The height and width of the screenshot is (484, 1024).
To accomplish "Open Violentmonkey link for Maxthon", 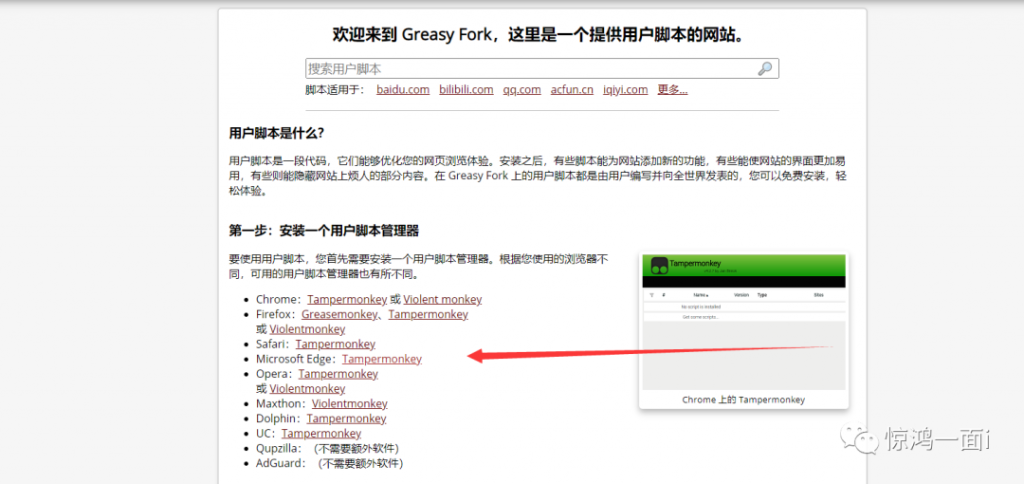I will click(x=349, y=404).
